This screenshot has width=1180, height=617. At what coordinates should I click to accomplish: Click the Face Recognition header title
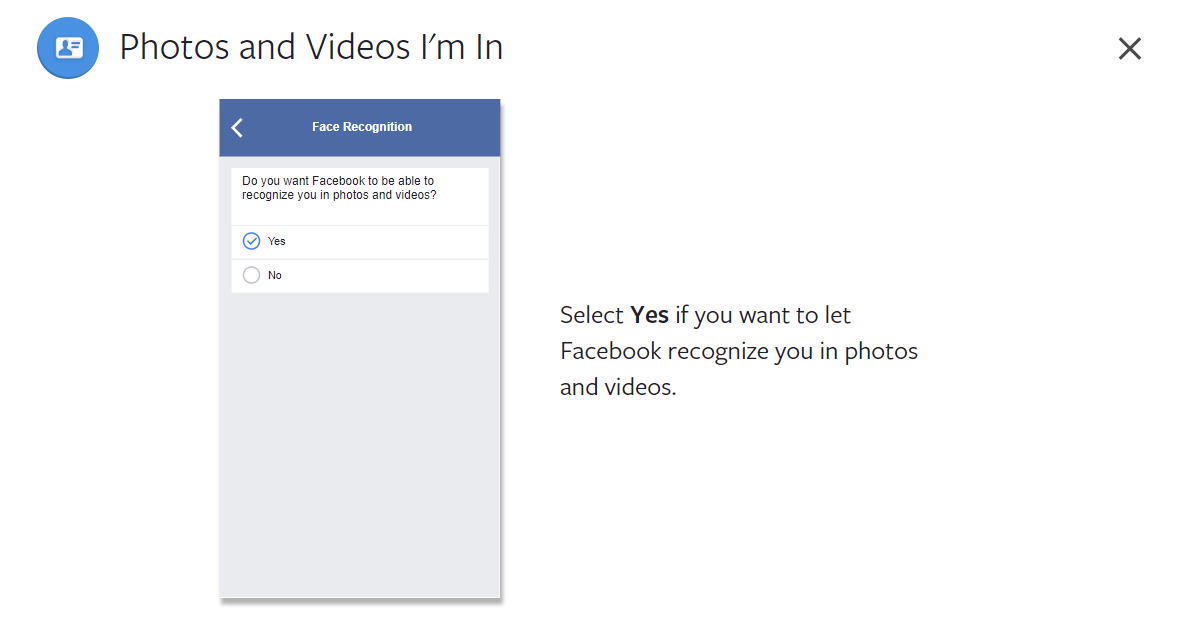[x=362, y=127]
